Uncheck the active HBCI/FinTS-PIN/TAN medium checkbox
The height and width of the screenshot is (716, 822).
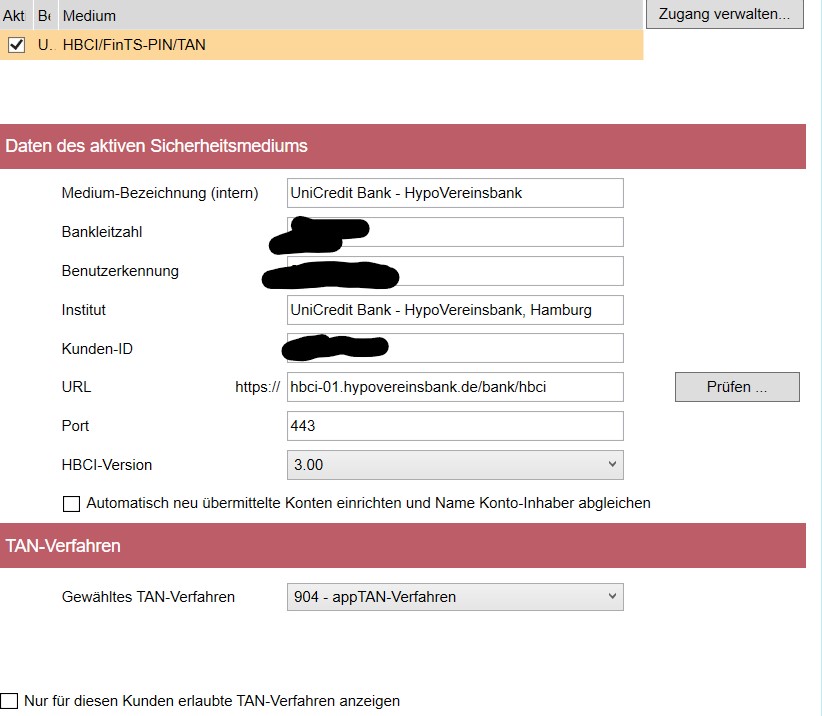[x=16, y=45]
